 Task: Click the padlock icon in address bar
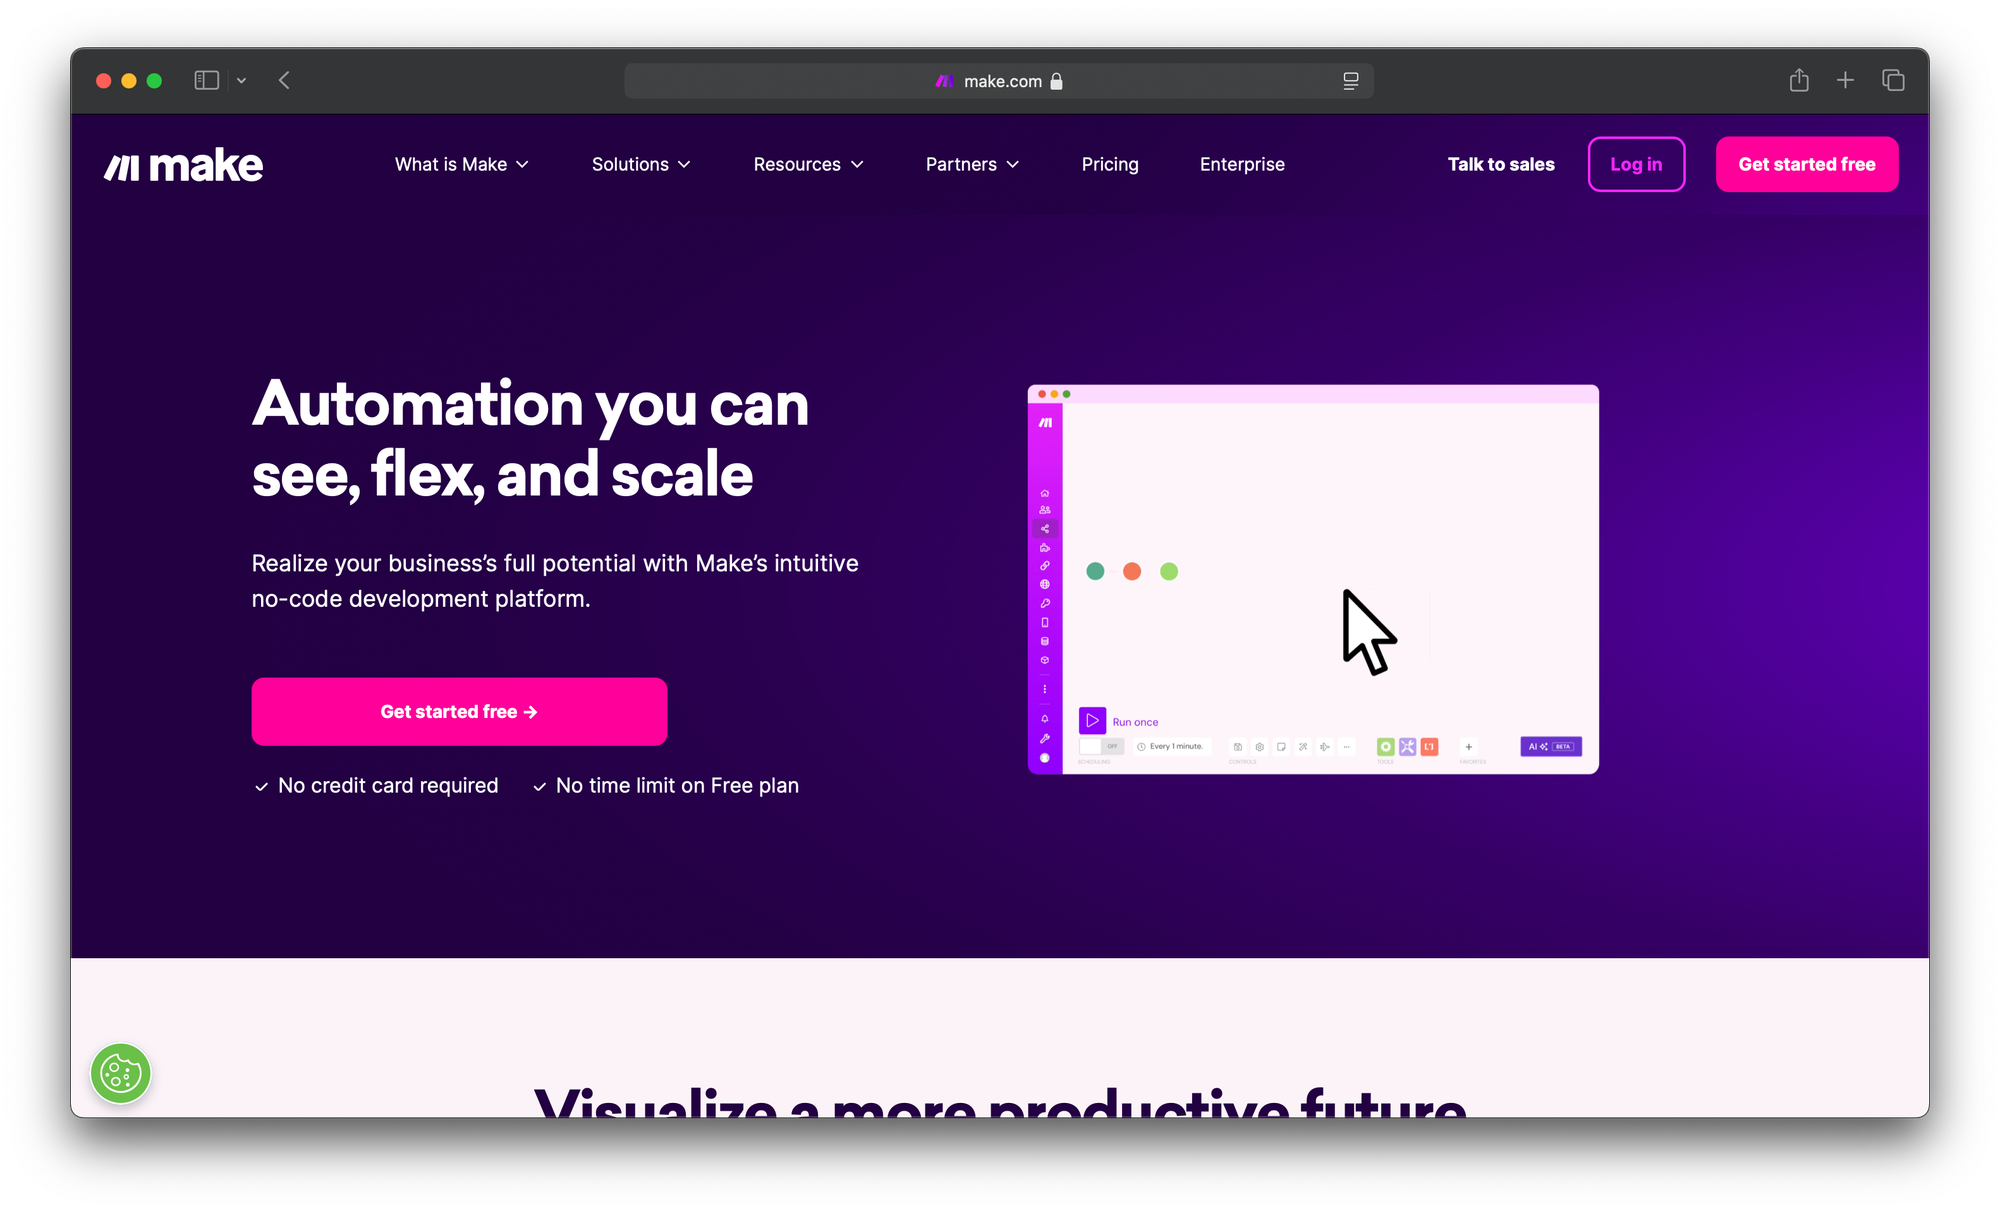coord(1056,81)
